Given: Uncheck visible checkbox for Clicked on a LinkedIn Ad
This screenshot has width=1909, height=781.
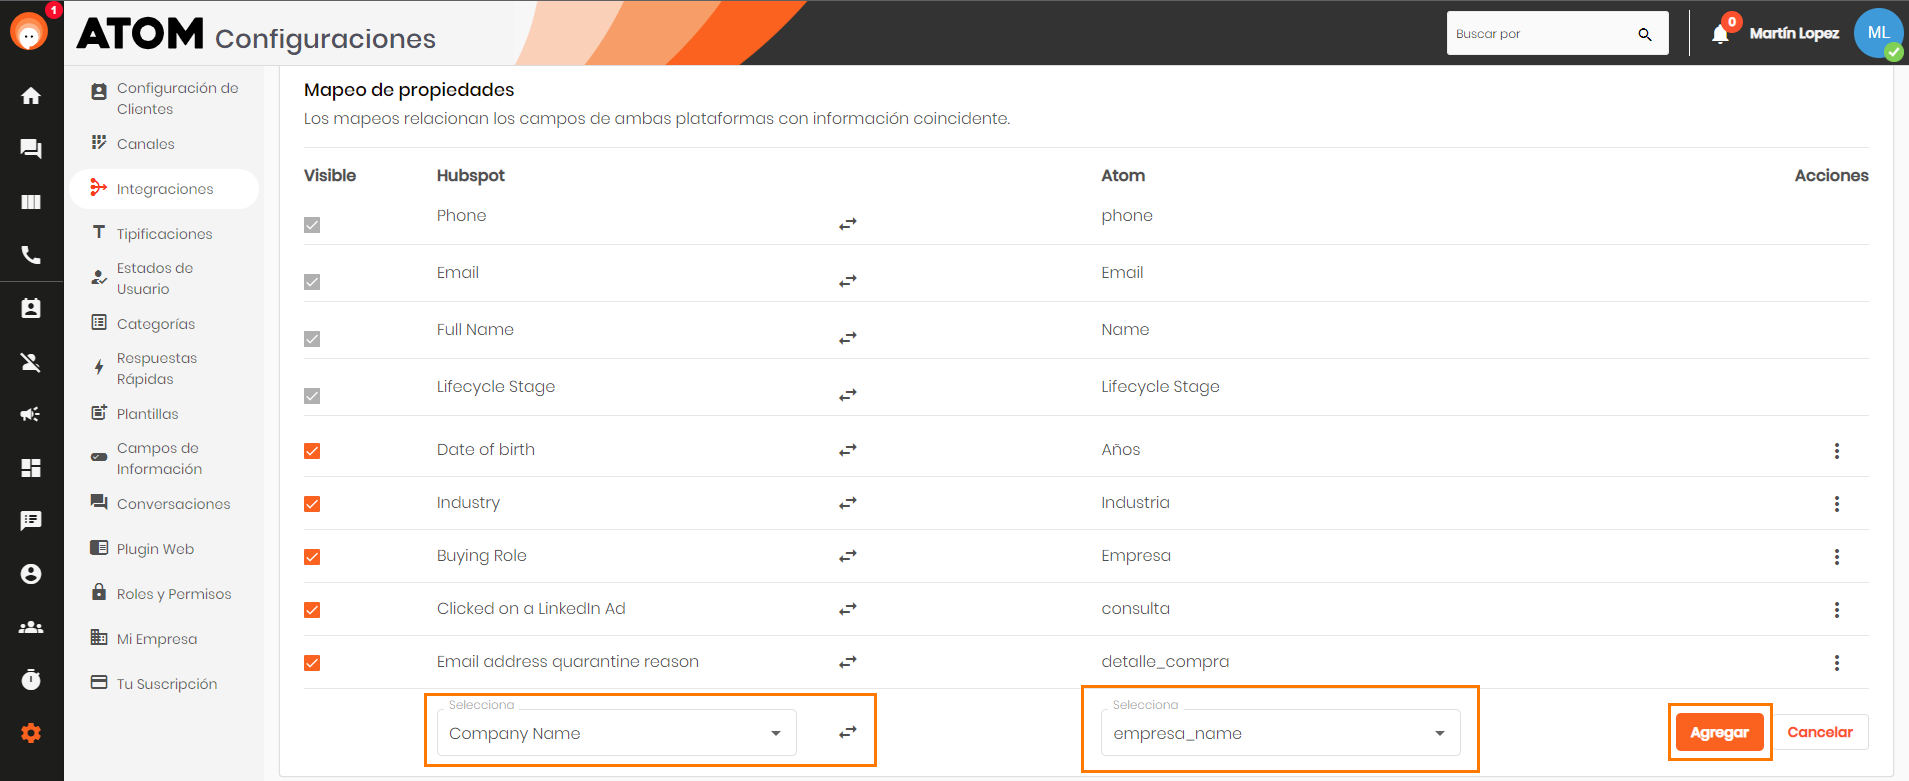Looking at the screenshot, I should (x=312, y=610).
